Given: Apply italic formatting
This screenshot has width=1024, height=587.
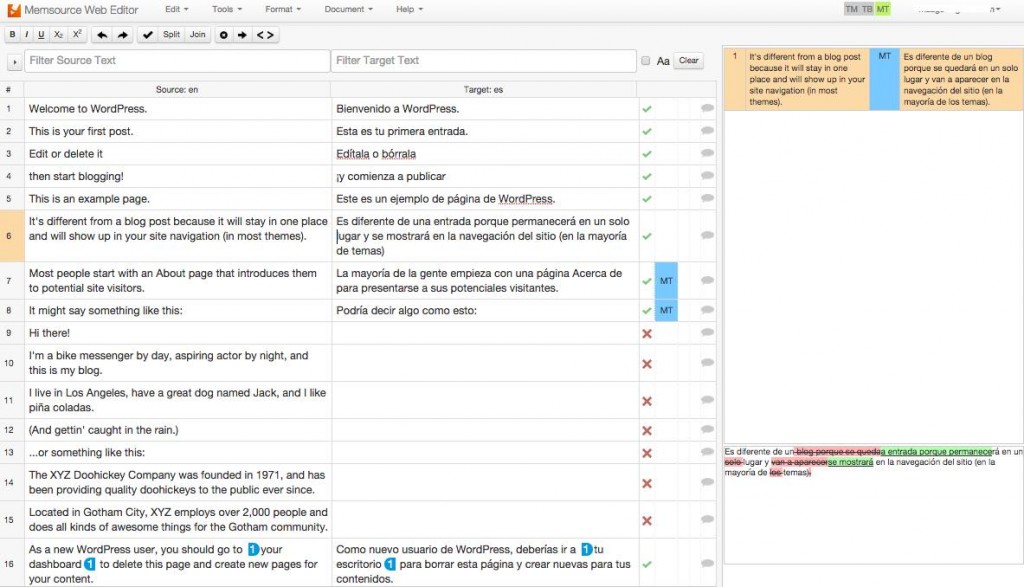Looking at the screenshot, I should click(x=26, y=35).
